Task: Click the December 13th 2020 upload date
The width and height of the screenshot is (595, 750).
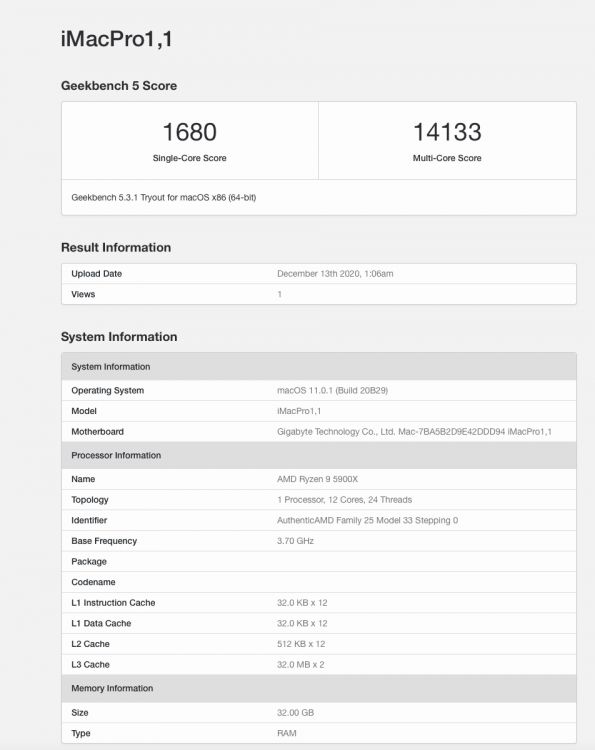Action: point(335,274)
